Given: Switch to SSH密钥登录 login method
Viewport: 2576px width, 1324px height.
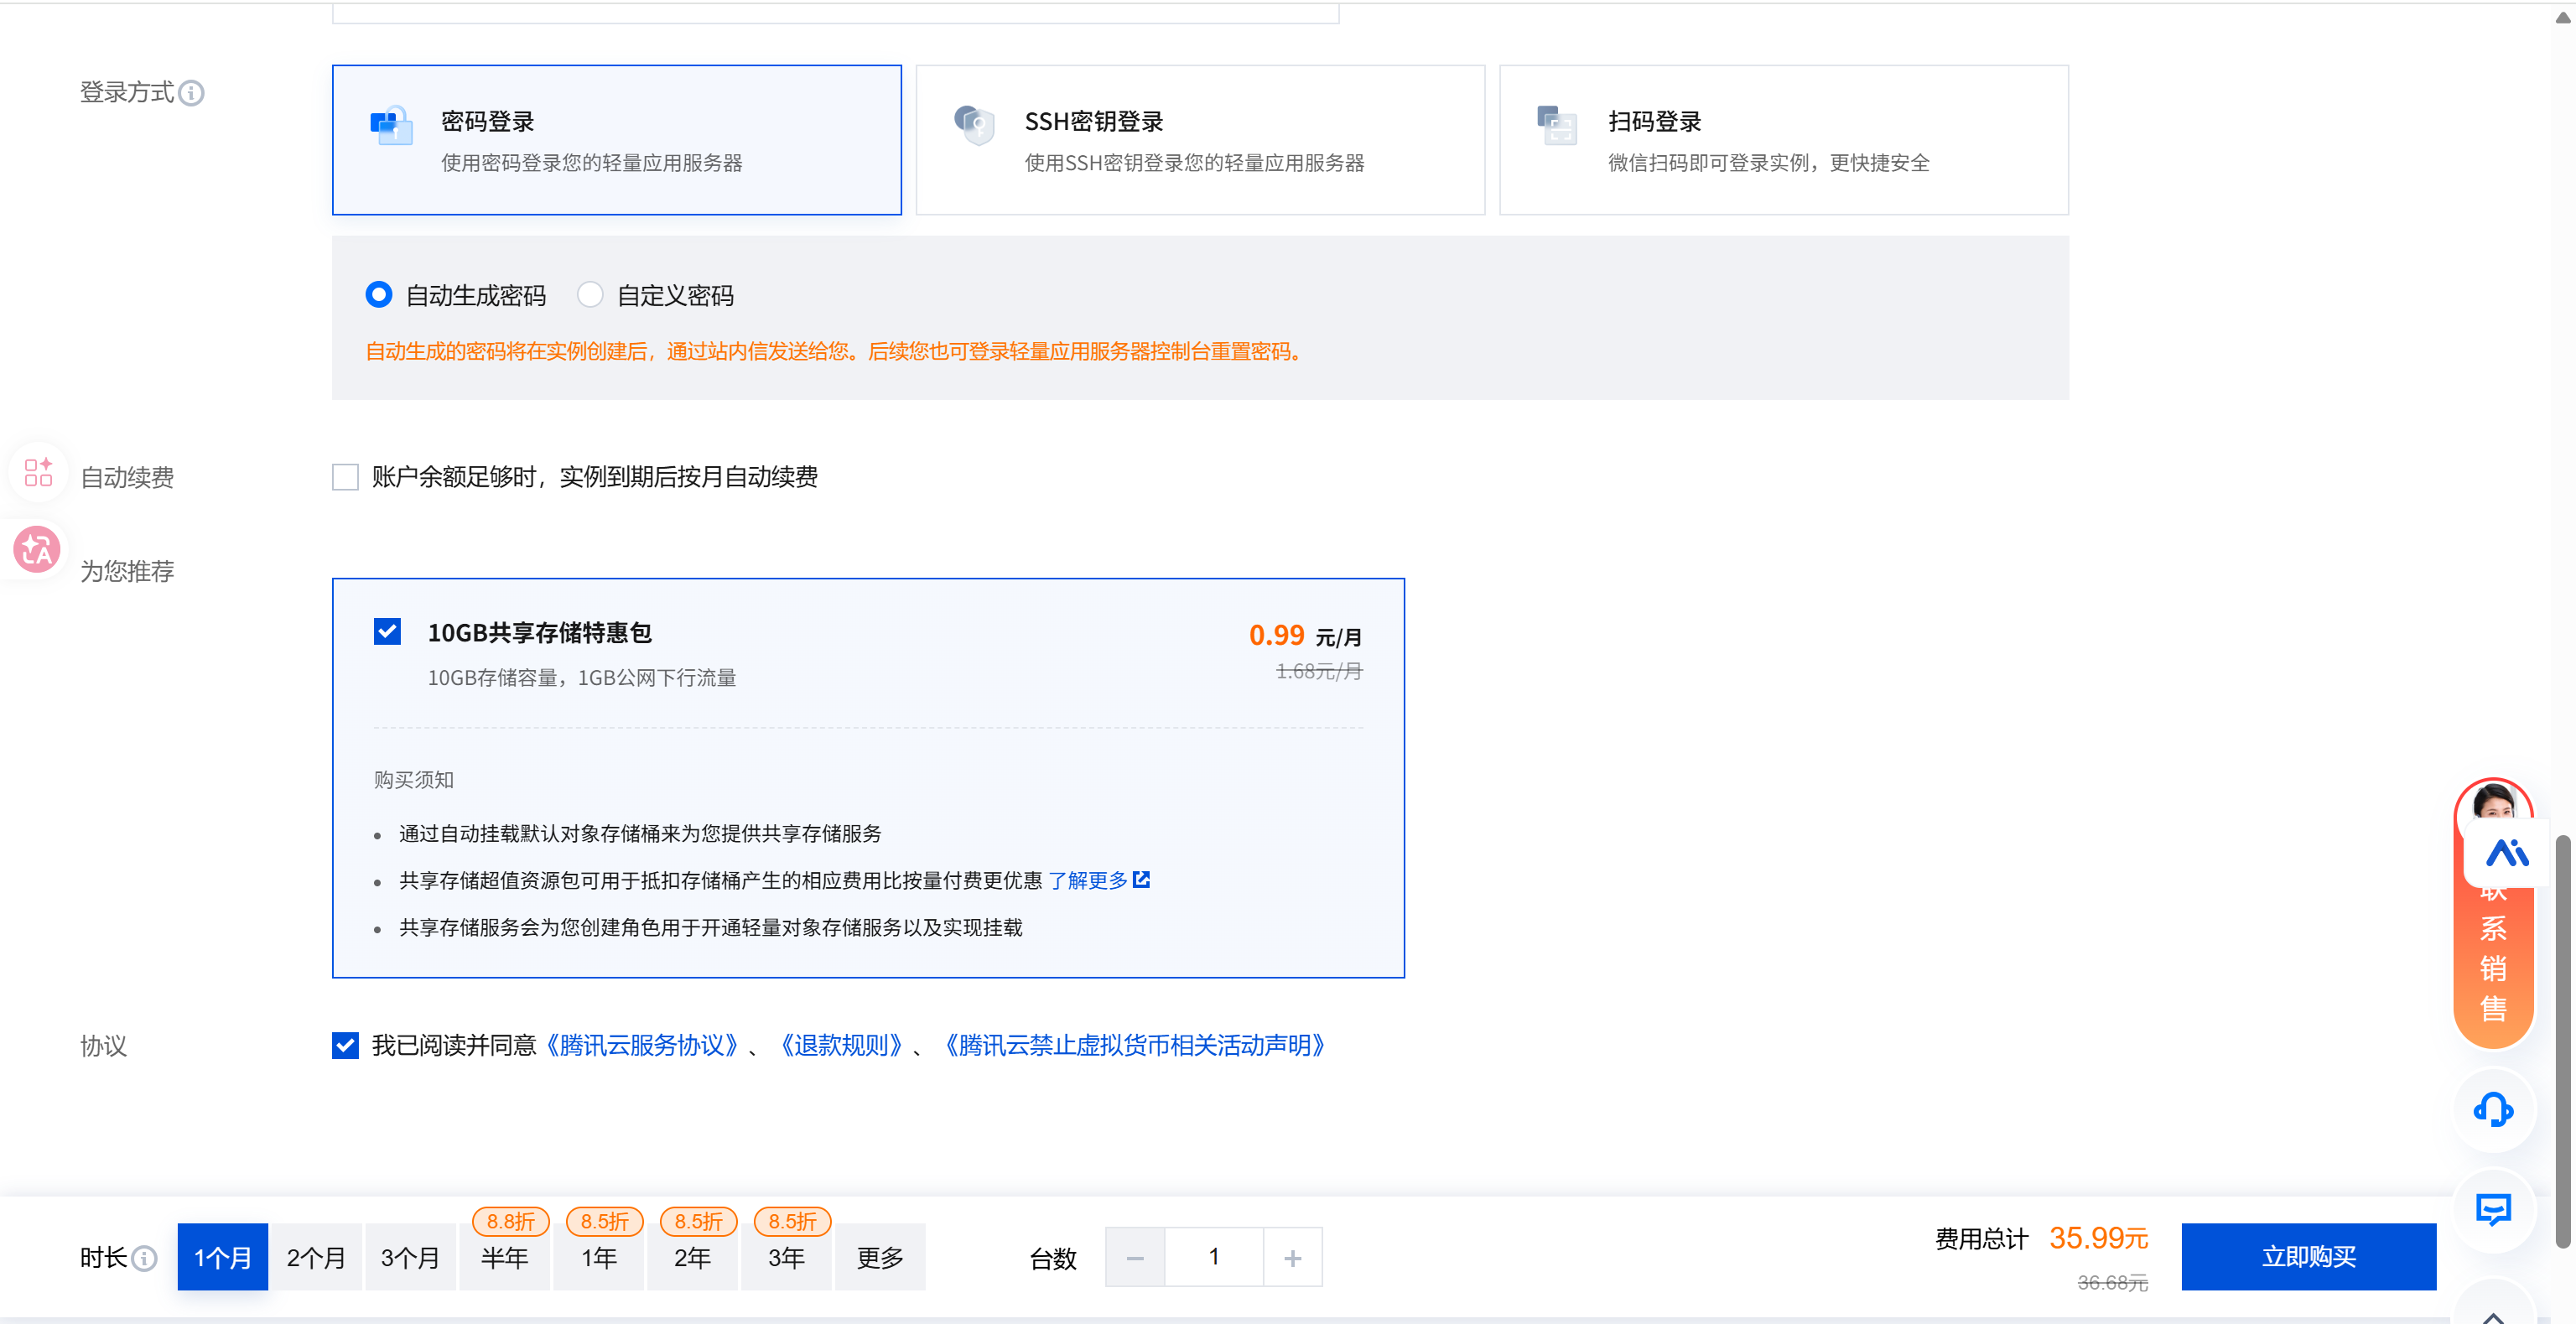Looking at the screenshot, I should [1200, 140].
